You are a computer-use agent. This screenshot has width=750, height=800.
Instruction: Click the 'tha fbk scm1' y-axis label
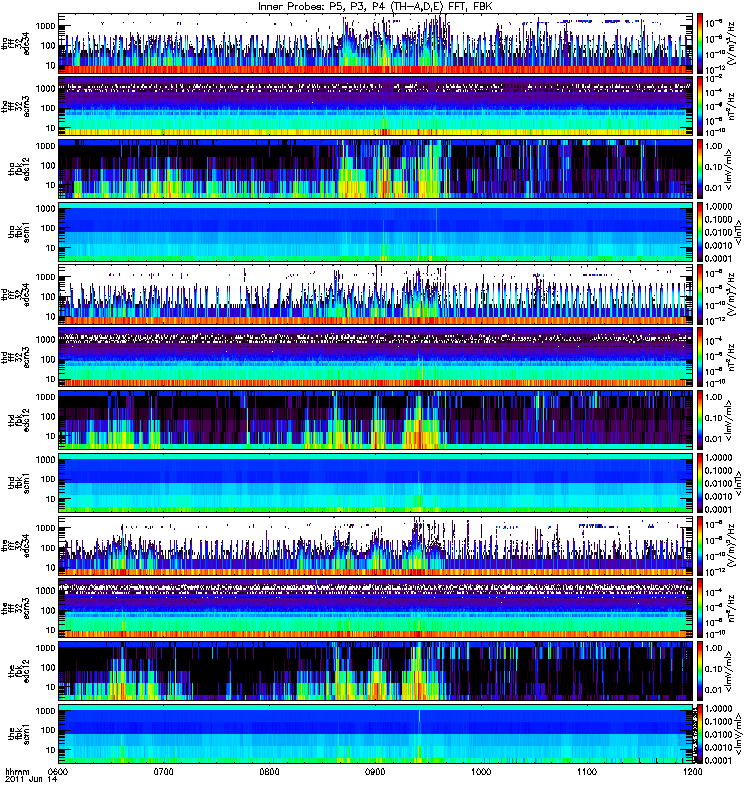(19, 232)
